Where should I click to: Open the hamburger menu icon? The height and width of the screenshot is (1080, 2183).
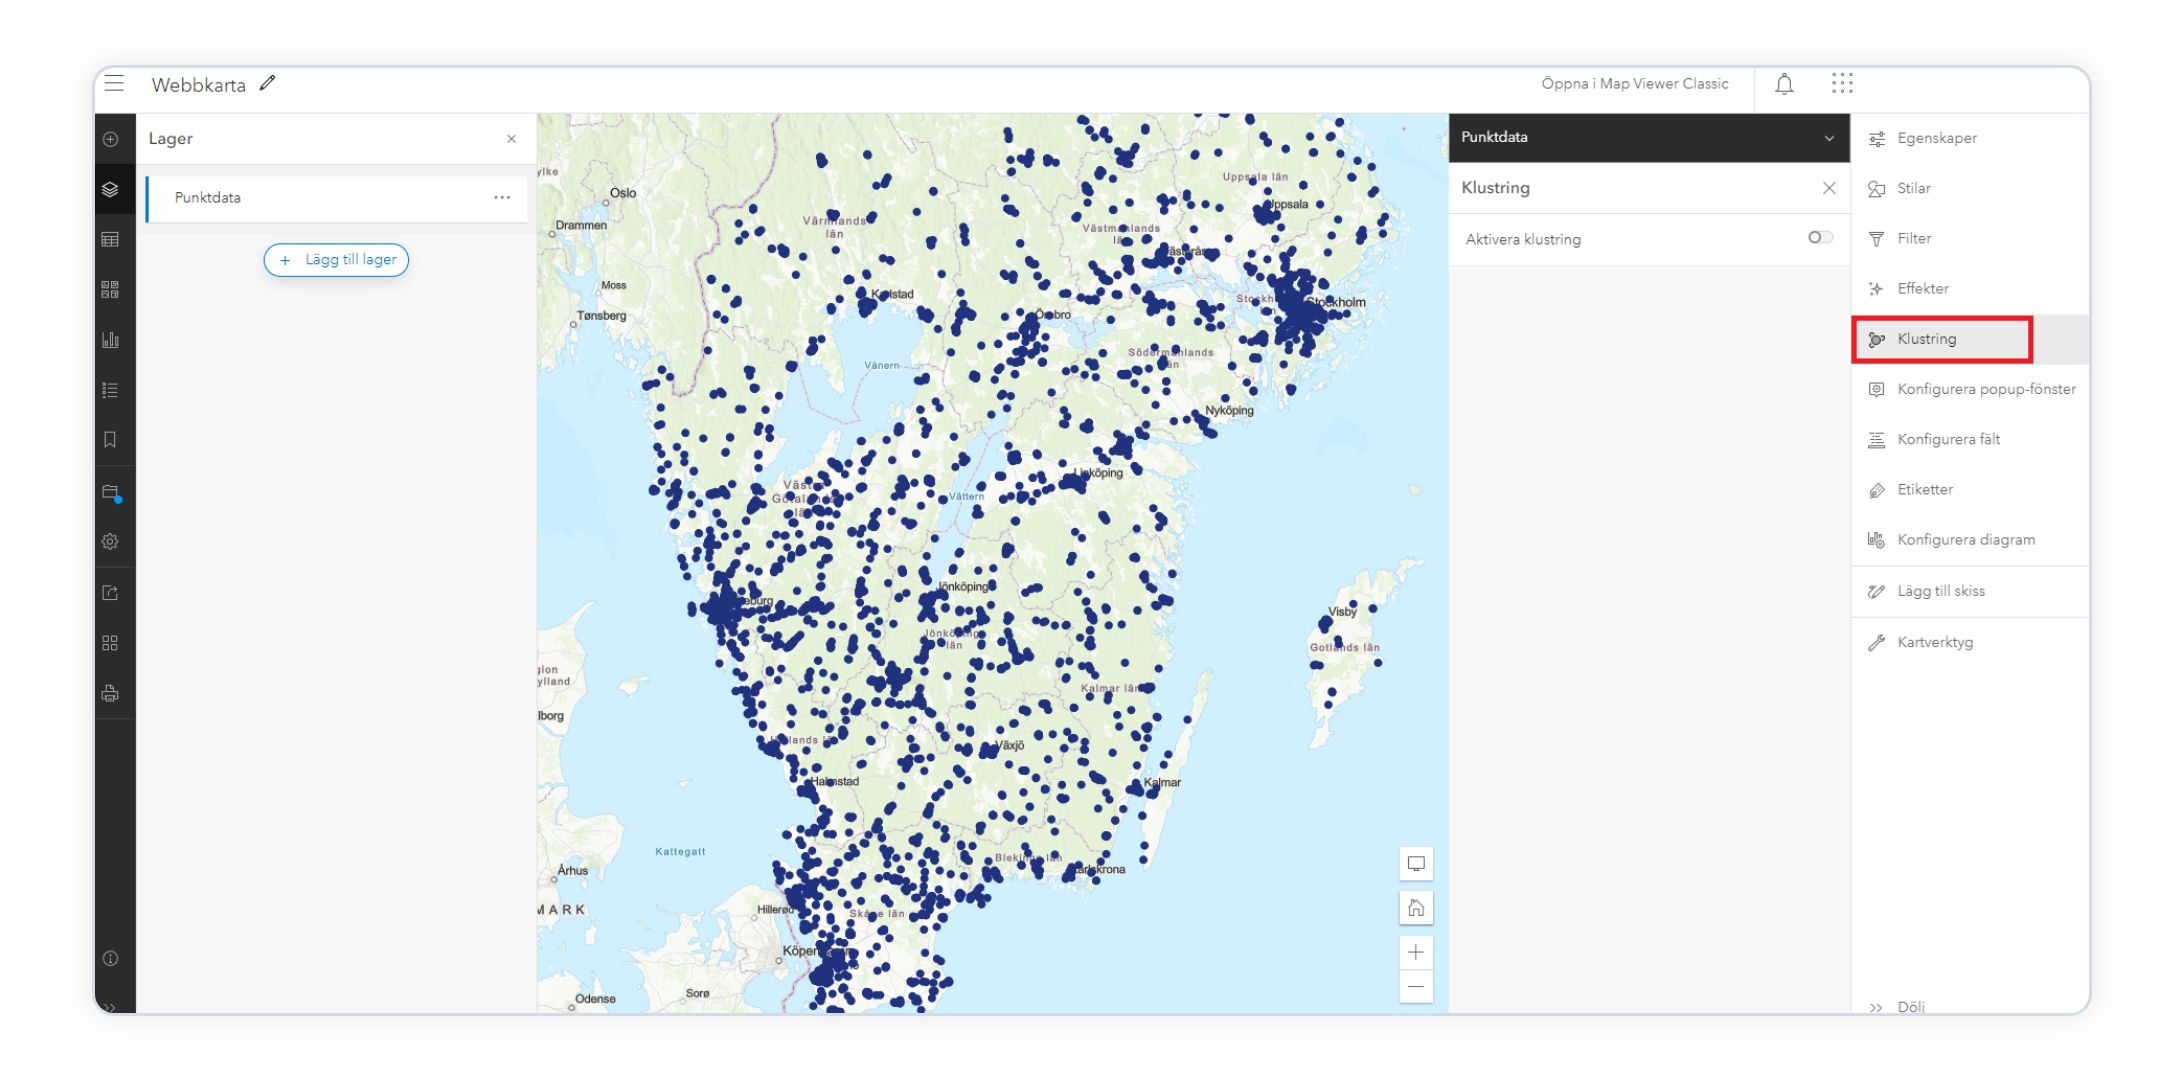click(x=114, y=84)
